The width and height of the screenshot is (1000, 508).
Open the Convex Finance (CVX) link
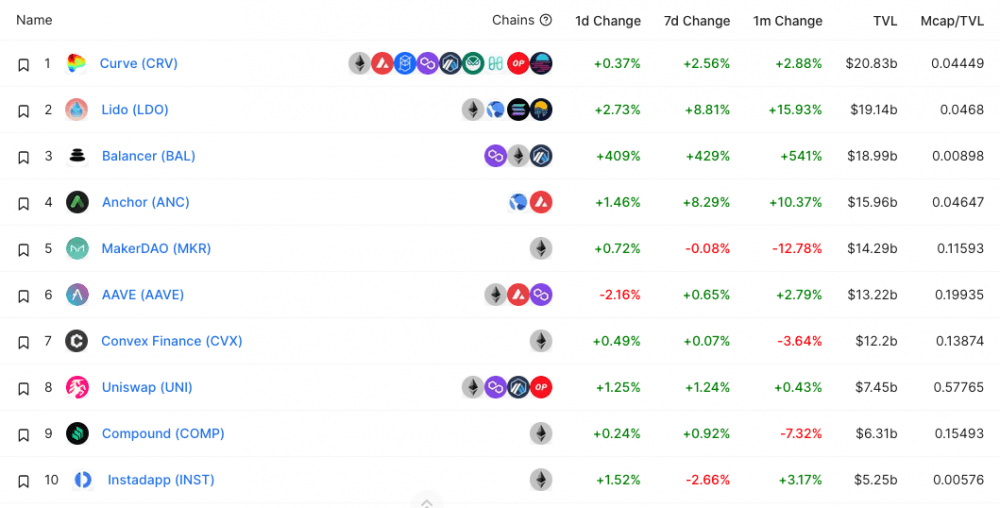click(172, 341)
